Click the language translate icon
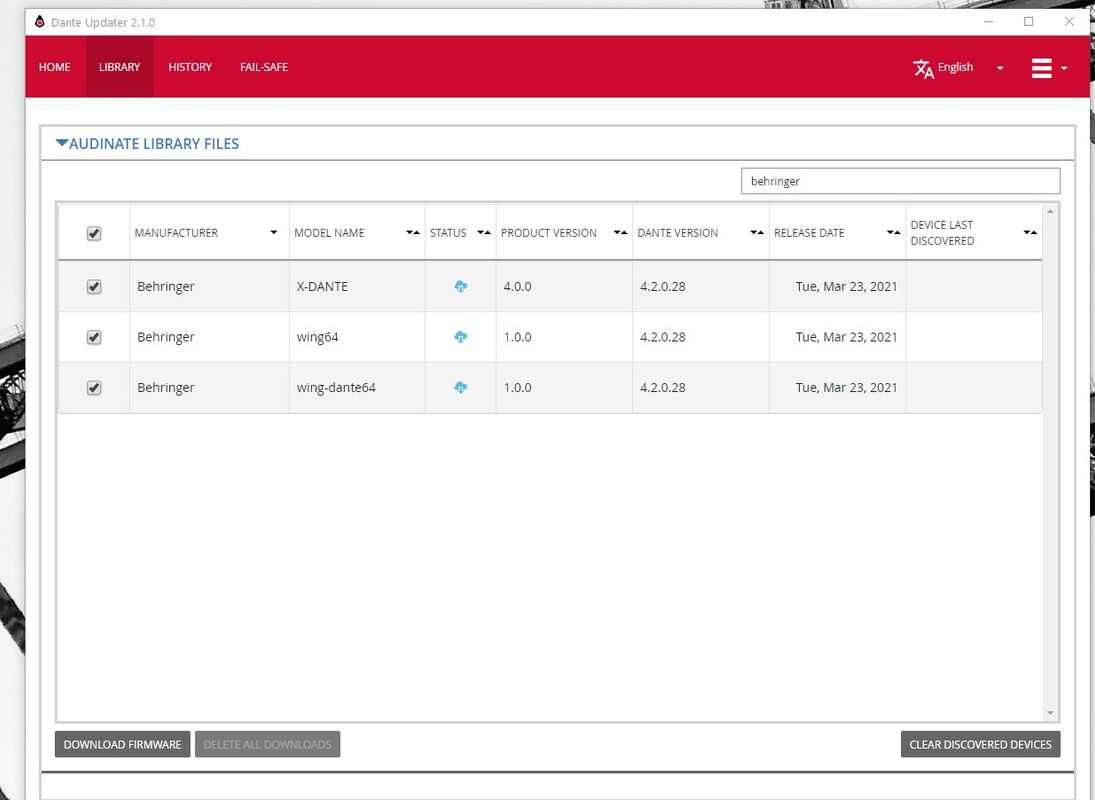Viewport: 1095px width, 800px height. pos(923,68)
